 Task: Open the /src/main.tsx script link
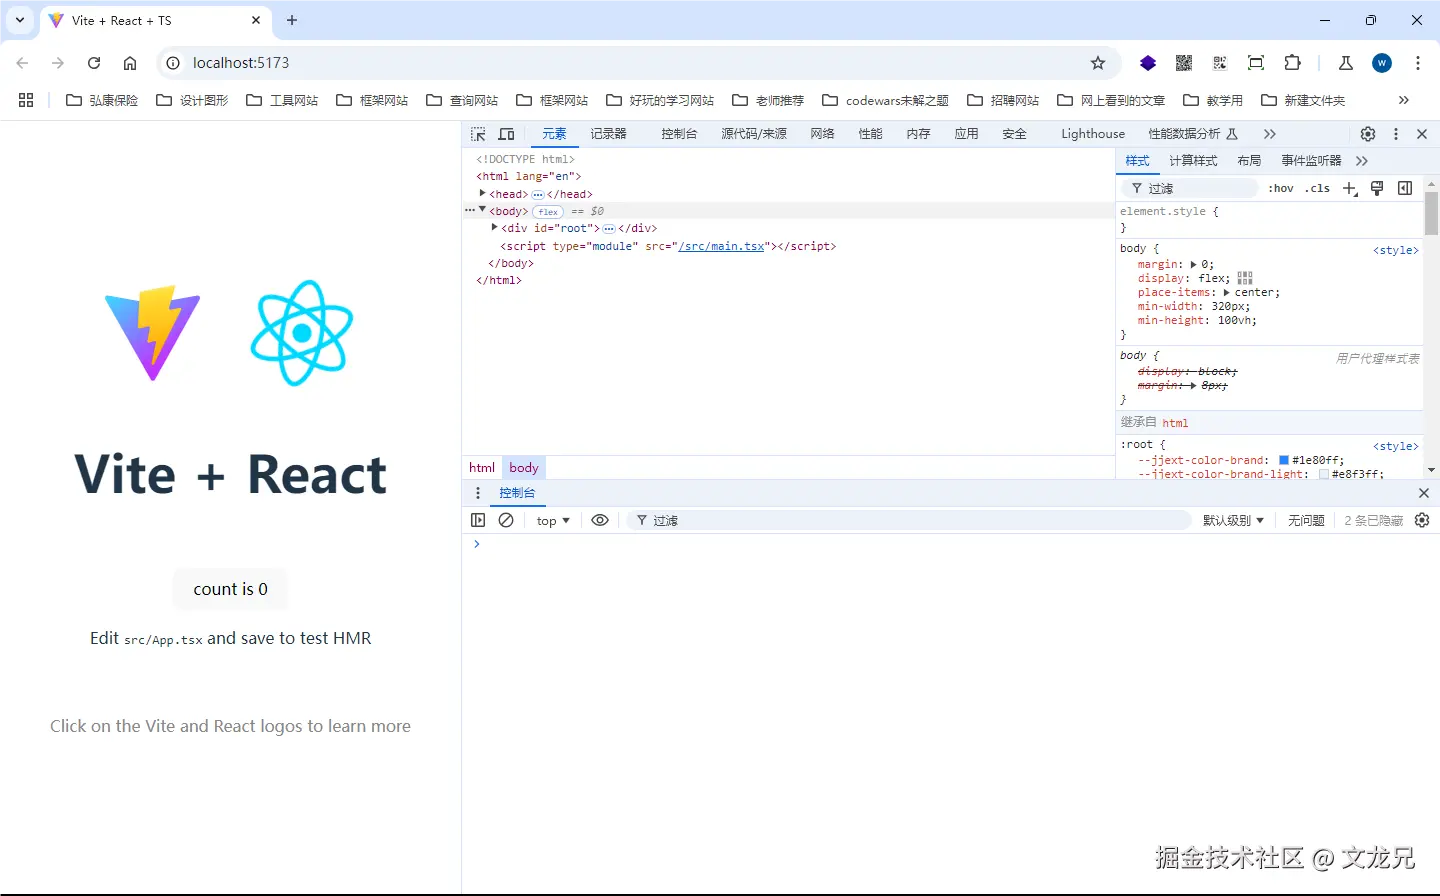[x=721, y=246]
